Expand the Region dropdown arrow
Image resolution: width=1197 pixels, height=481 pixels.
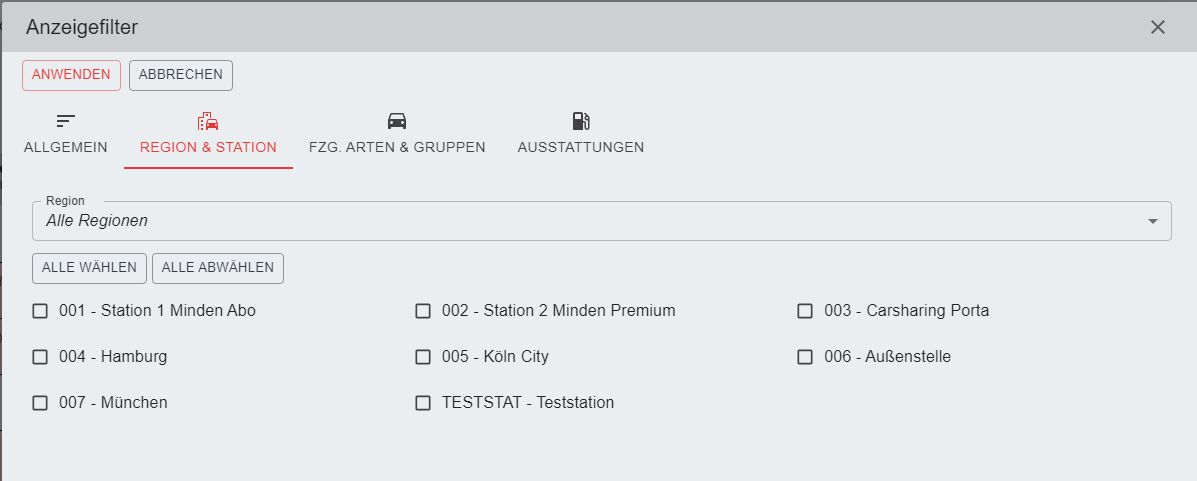point(1153,221)
